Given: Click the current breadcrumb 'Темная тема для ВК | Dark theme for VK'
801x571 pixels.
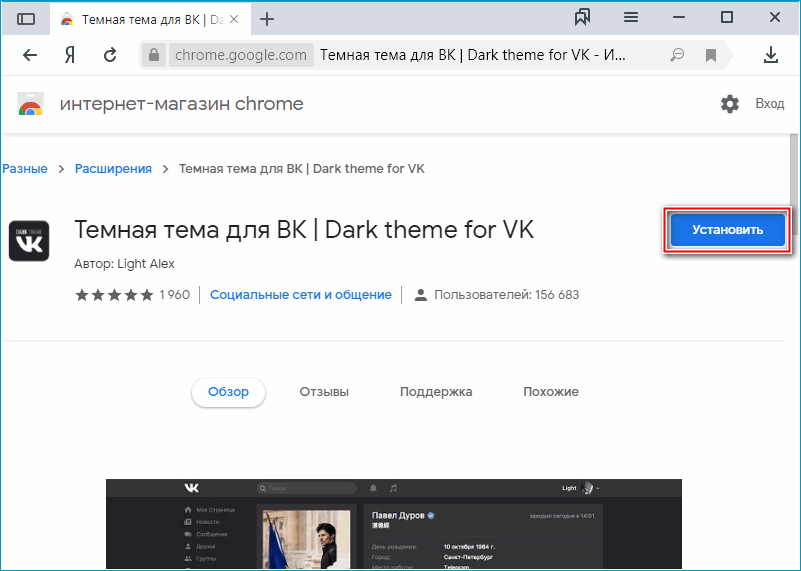Looking at the screenshot, I should coord(301,169).
